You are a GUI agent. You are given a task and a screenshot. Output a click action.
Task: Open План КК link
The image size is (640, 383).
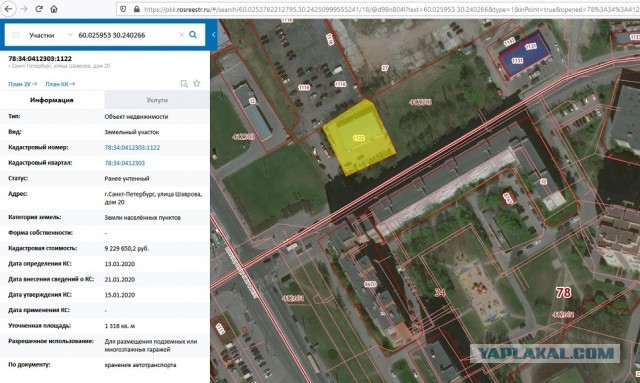[60, 84]
